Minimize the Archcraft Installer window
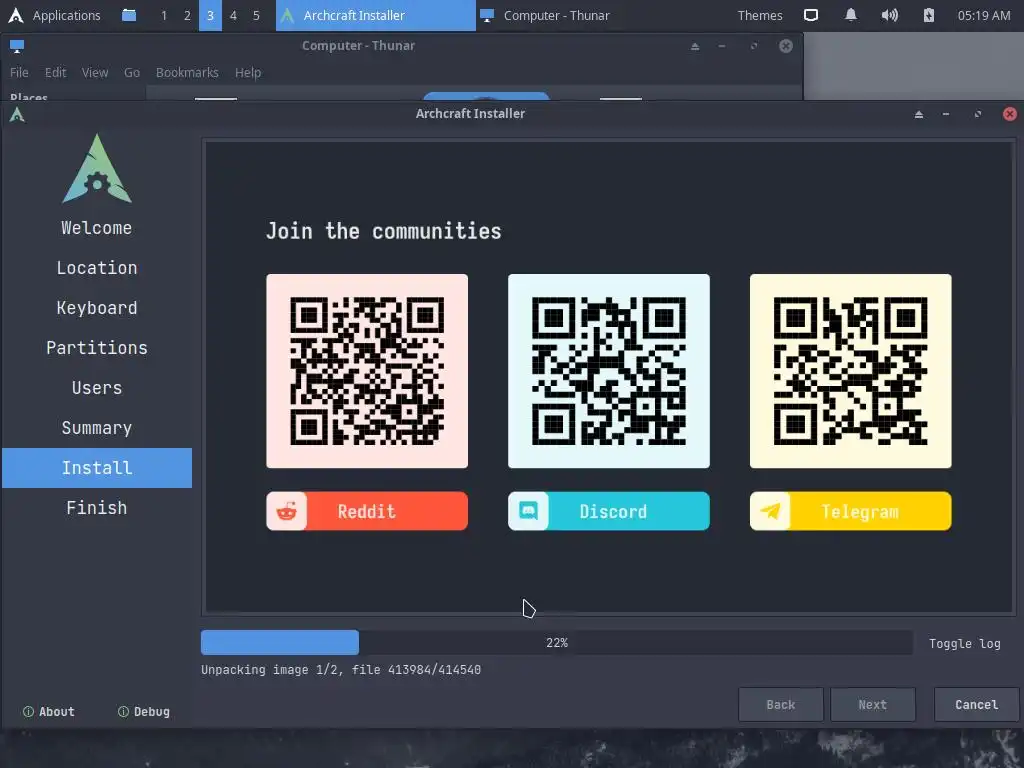 (x=946, y=114)
